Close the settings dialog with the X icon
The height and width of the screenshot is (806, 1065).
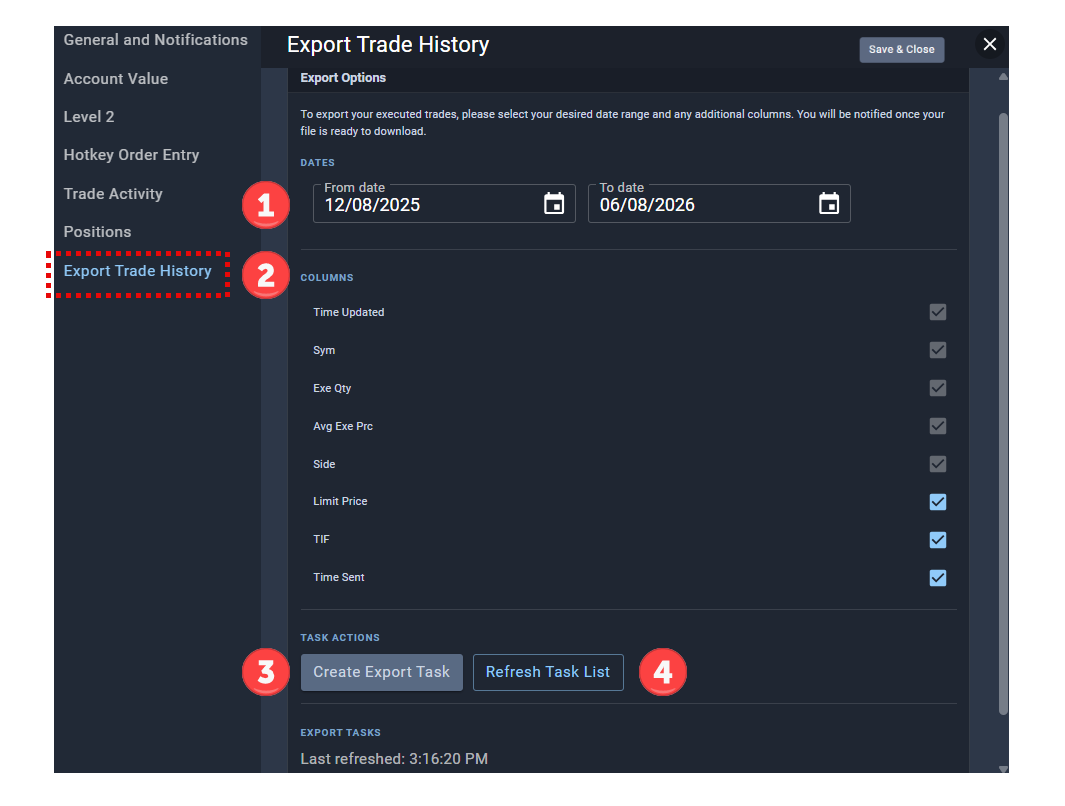(990, 44)
